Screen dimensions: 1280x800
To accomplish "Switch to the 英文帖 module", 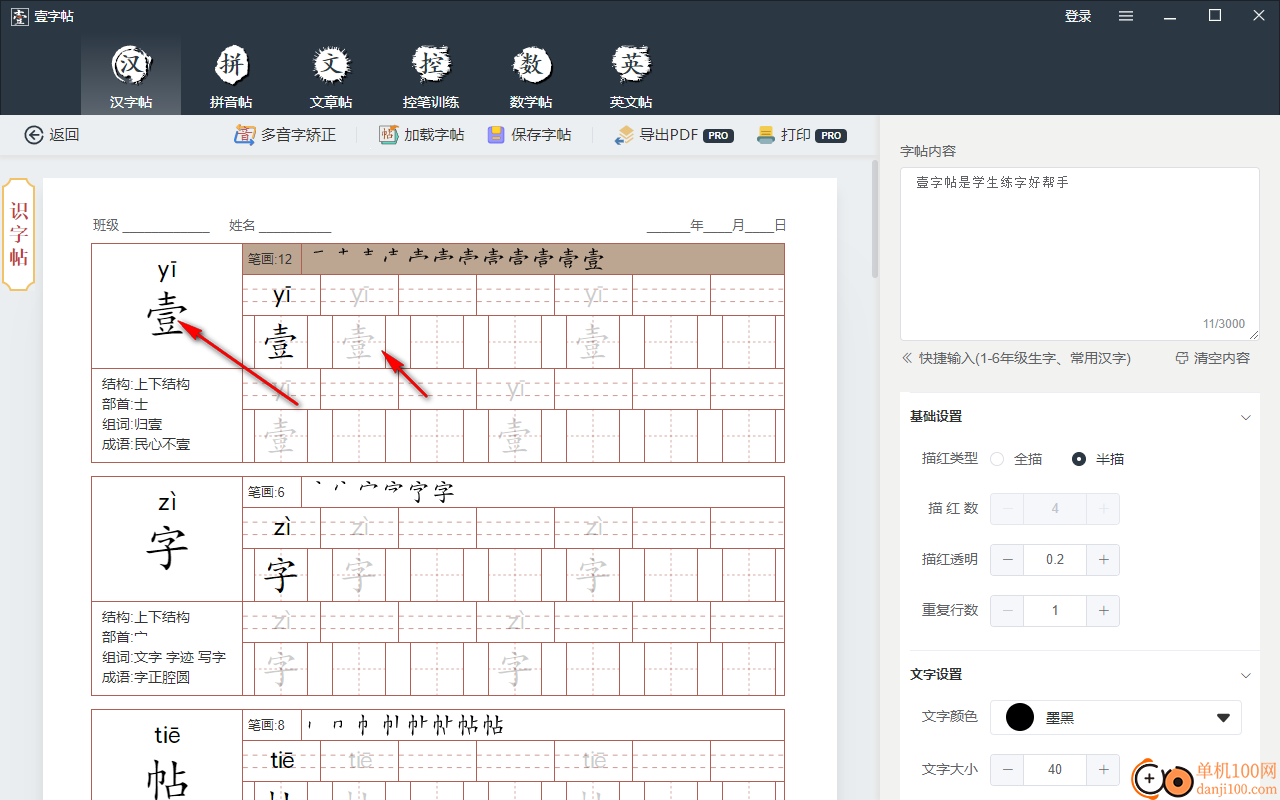I will [631, 76].
